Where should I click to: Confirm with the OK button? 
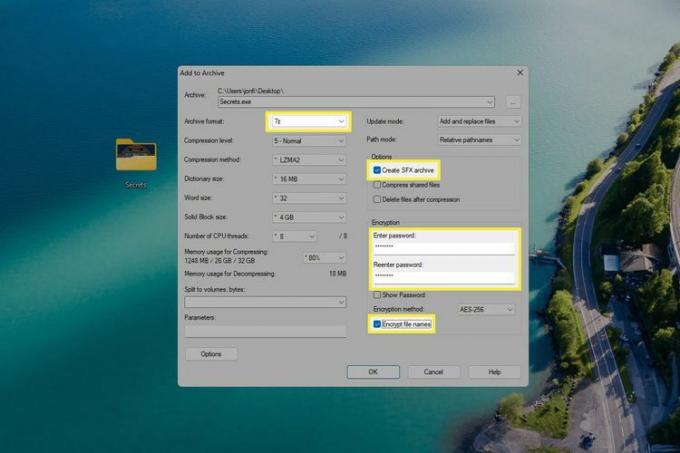pos(373,372)
